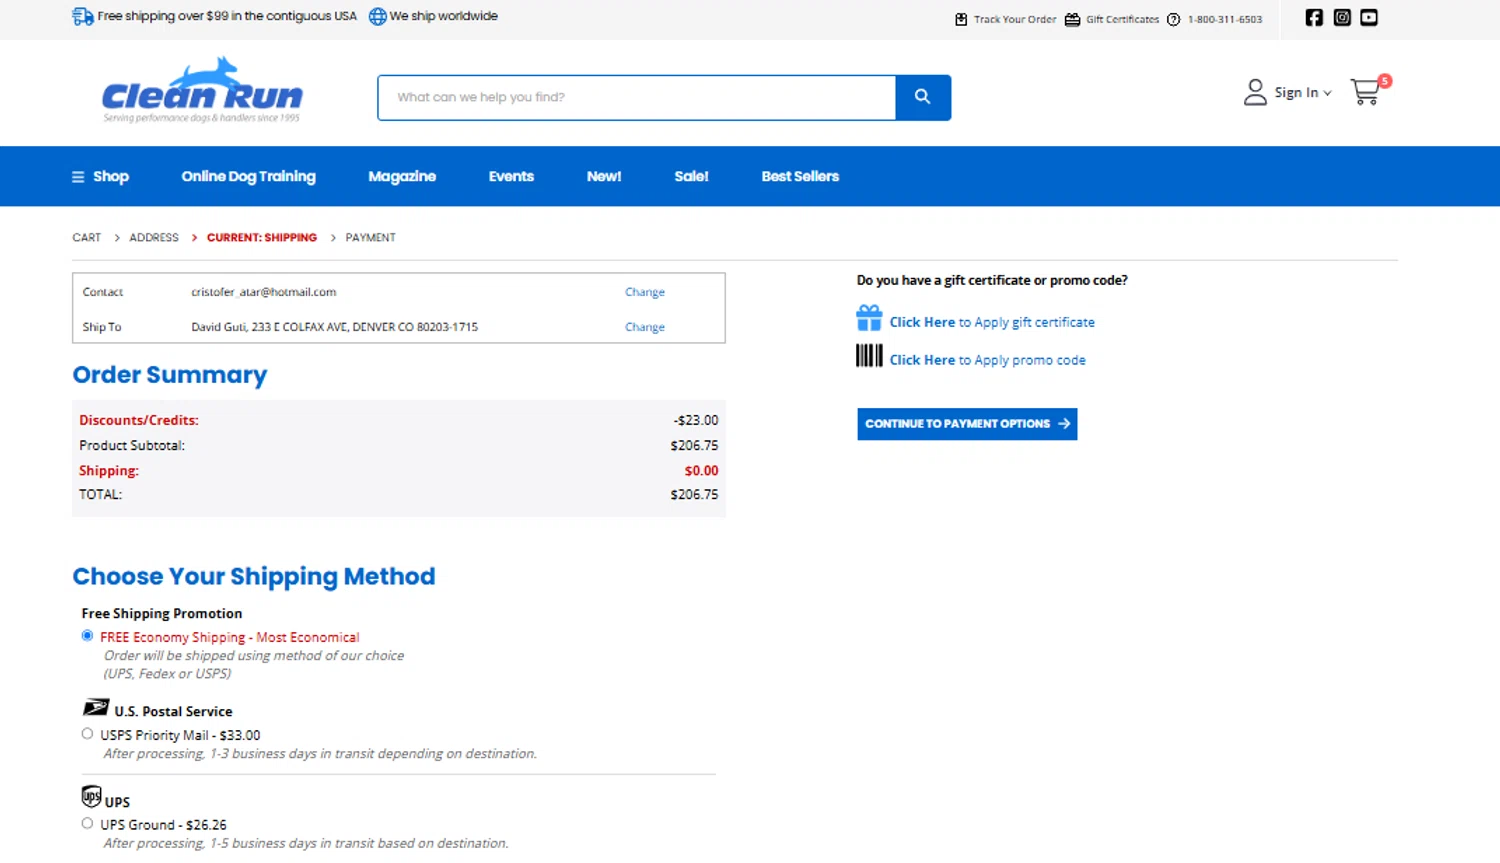Click the Product Subtotal $206.75 value

tap(694, 445)
